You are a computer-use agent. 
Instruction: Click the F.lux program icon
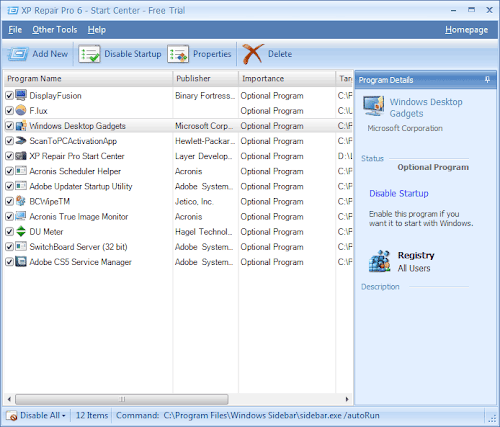[x=21, y=111]
